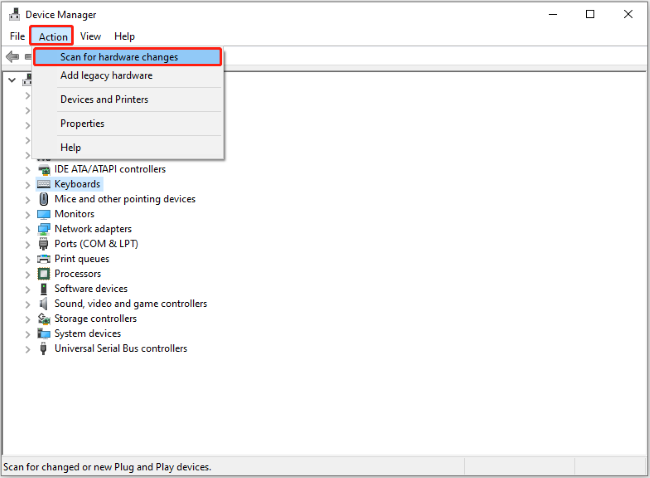650x478 pixels.
Task: Expand Mice and other pointing devices
Action: [x=28, y=200]
